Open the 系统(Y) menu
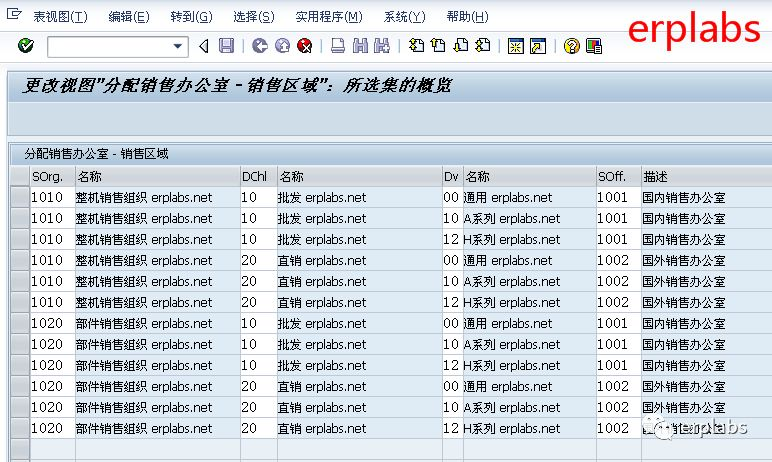The height and width of the screenshot is (462, 772). (404, 17)
